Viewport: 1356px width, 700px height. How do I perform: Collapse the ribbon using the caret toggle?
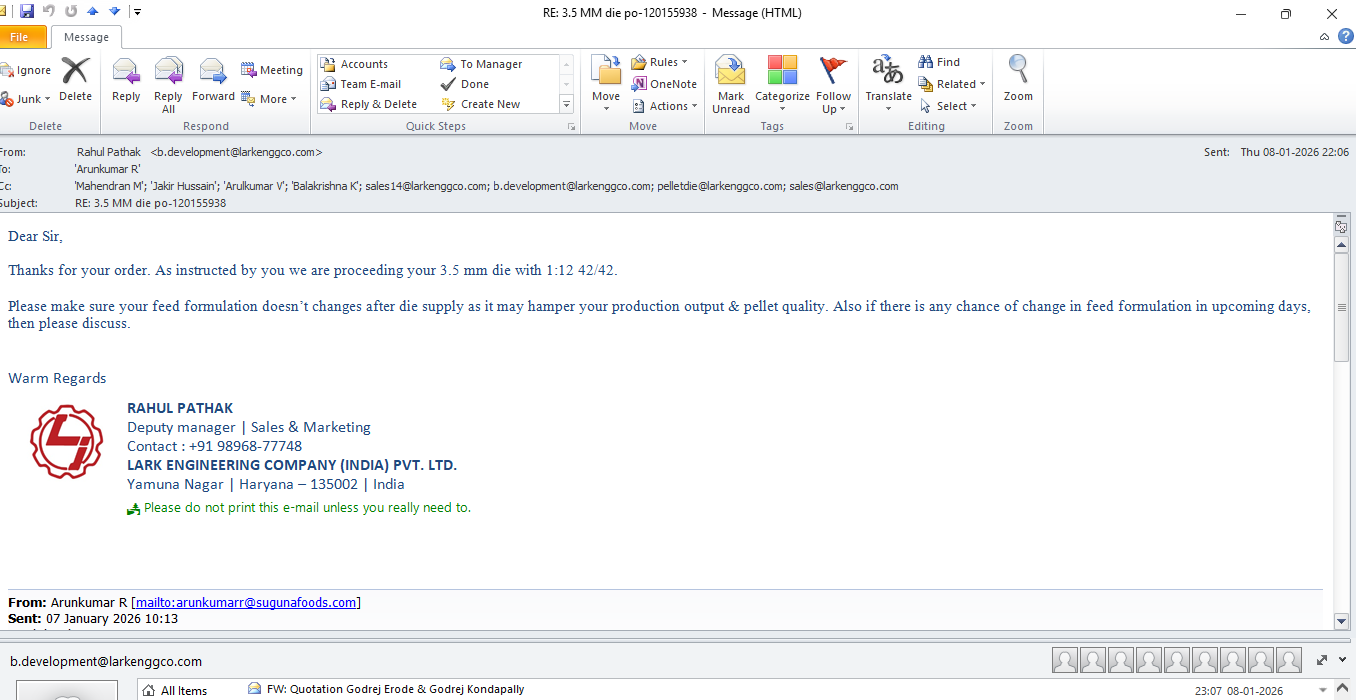[1324, 37]
